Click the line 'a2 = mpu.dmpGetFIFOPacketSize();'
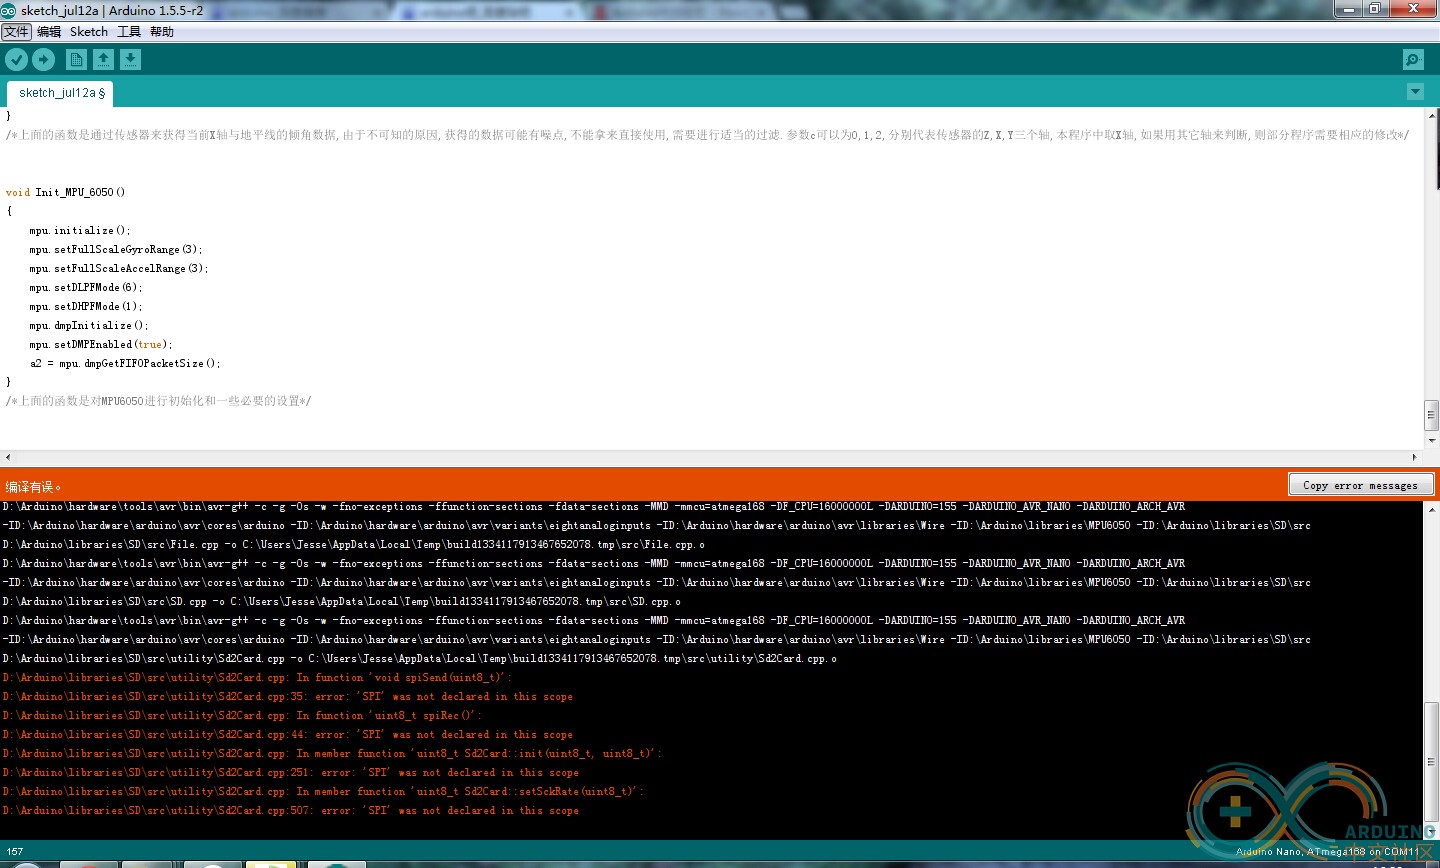This screenshot has width=1440, height=868. tap(125, 363)
